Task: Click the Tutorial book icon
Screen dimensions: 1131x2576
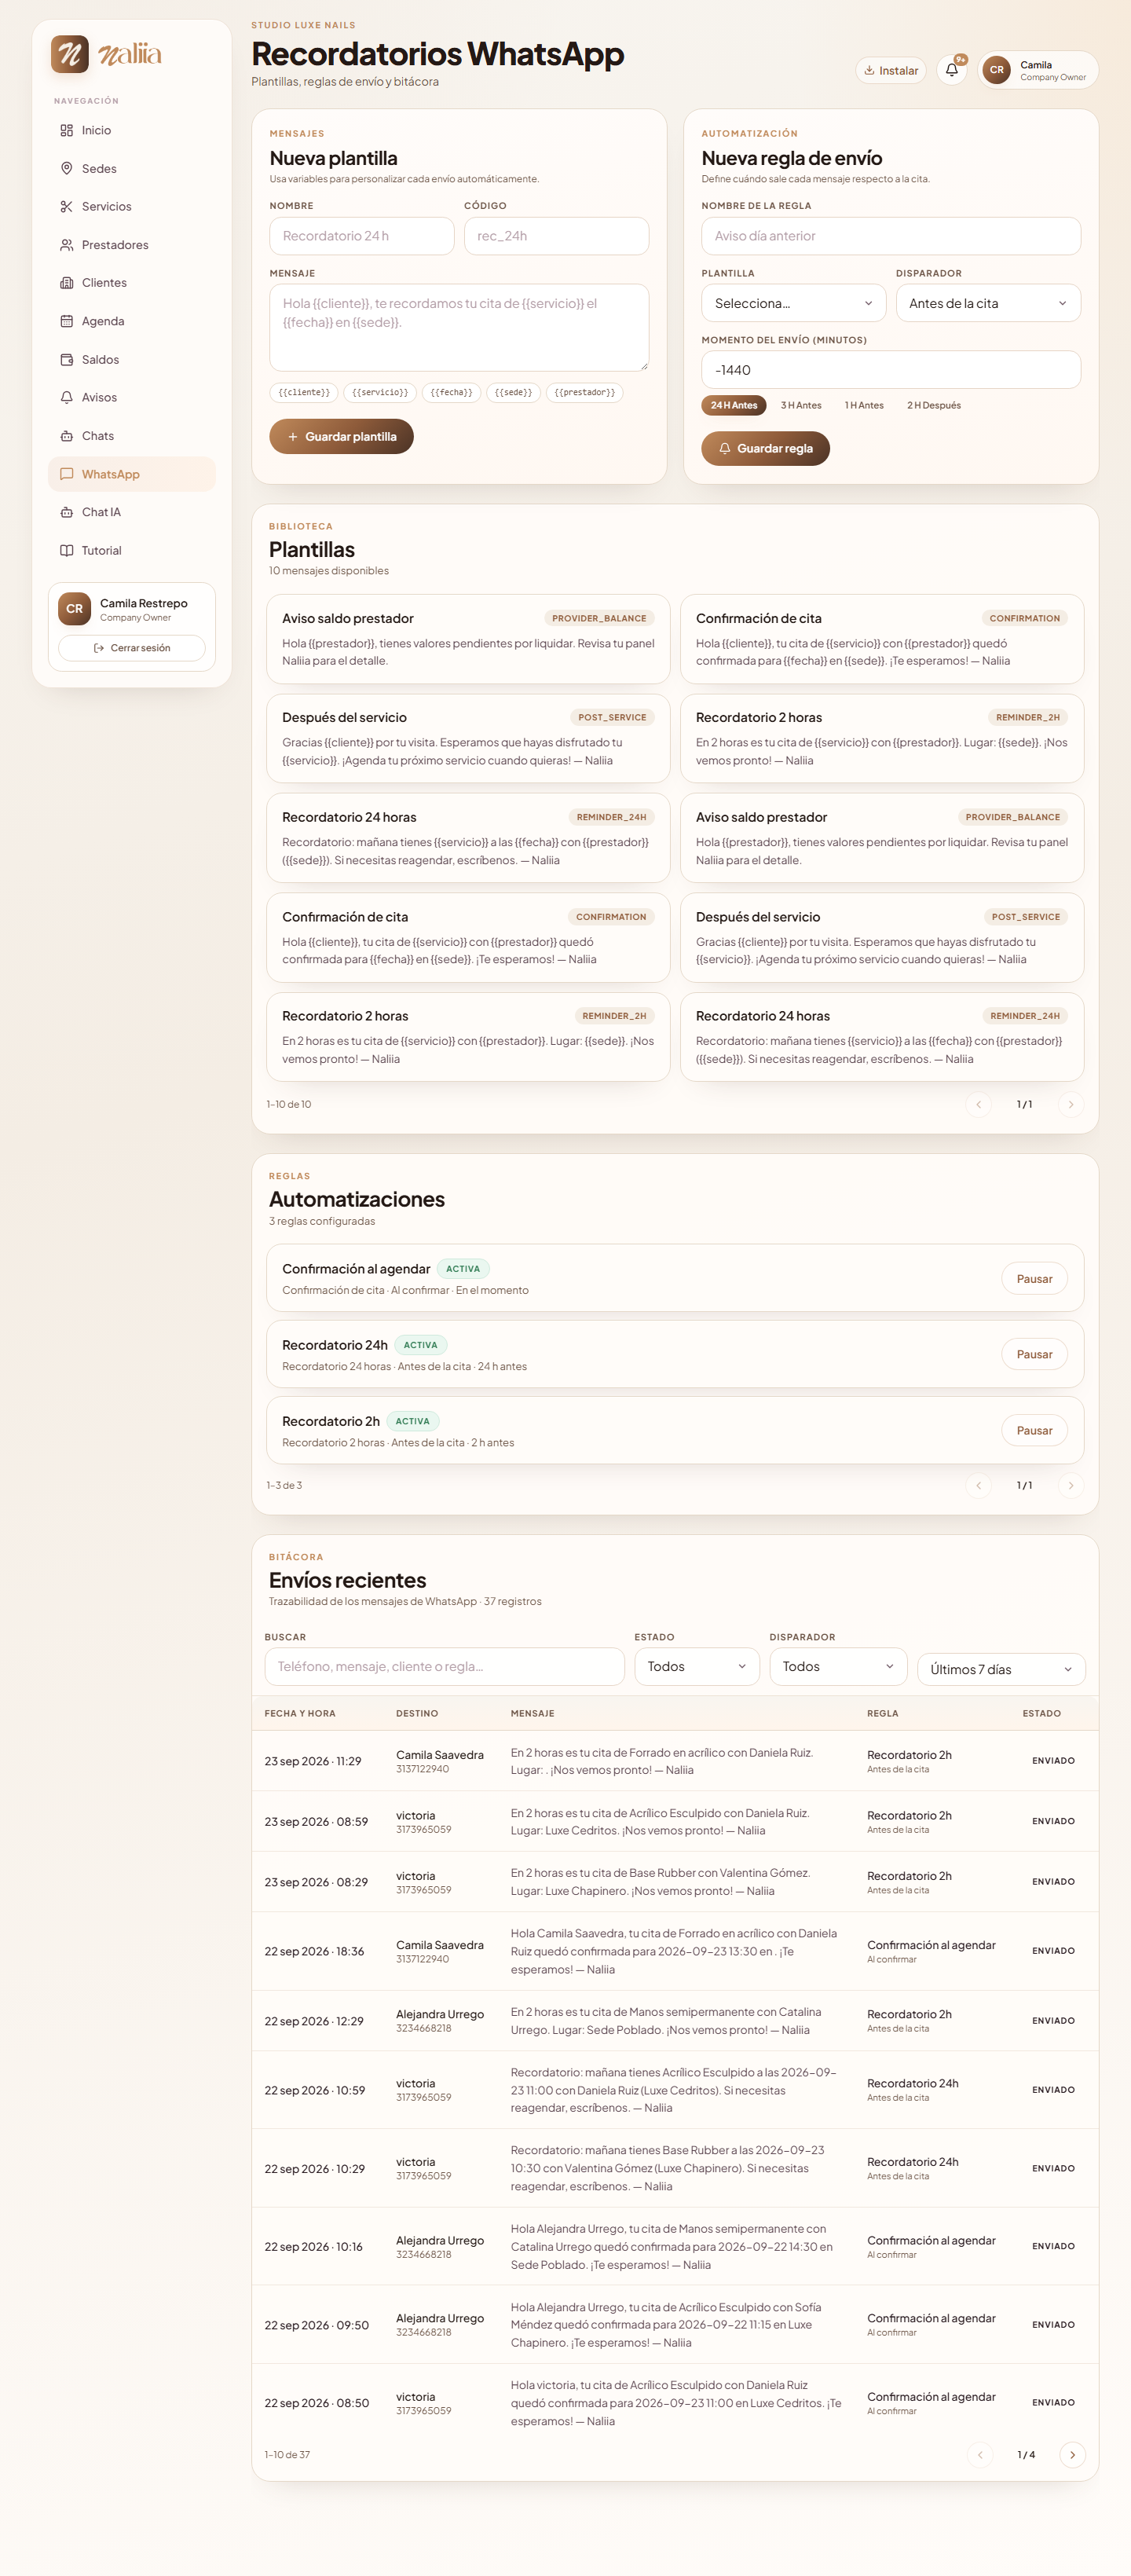Action: pyautogui.click(x=67, y=550)
